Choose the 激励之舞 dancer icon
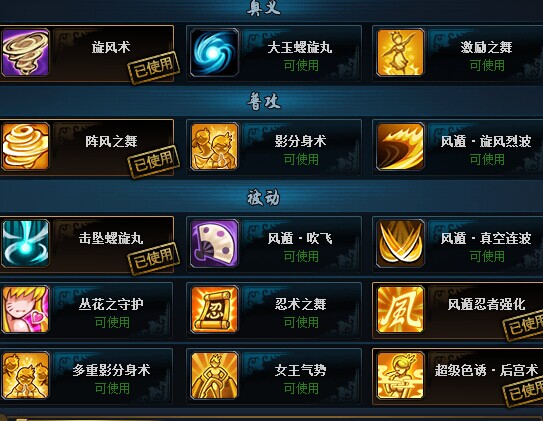This screenshot has height=421, width=543. coord(400,53)
